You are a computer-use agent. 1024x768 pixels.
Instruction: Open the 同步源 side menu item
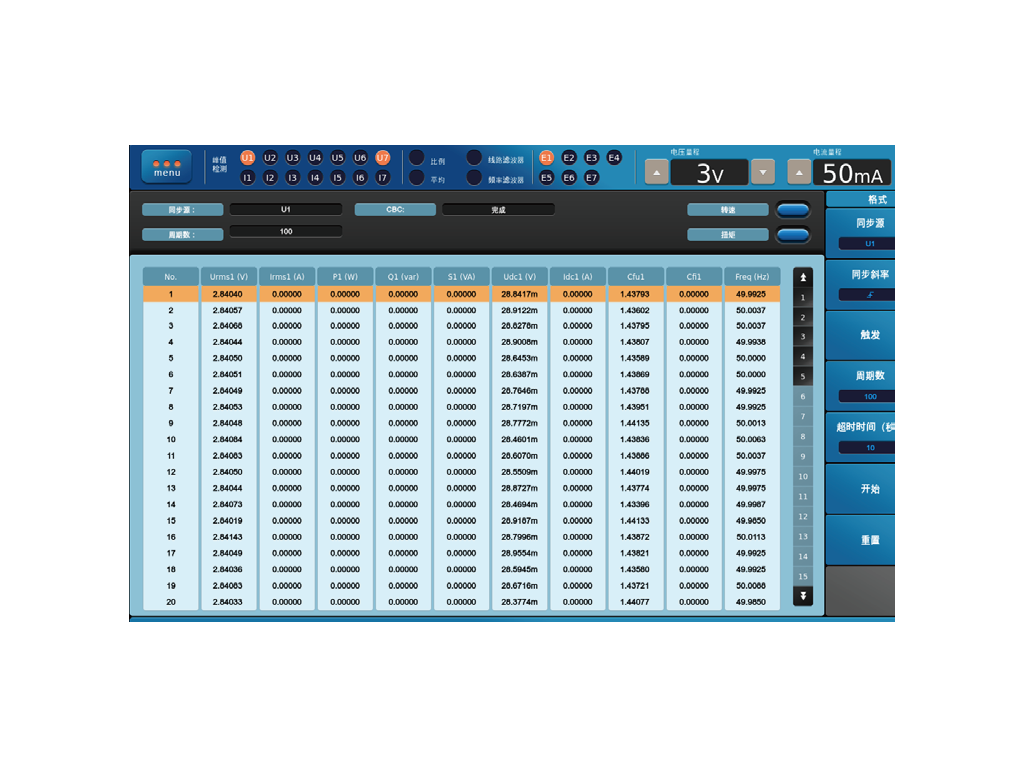point(860,232)
